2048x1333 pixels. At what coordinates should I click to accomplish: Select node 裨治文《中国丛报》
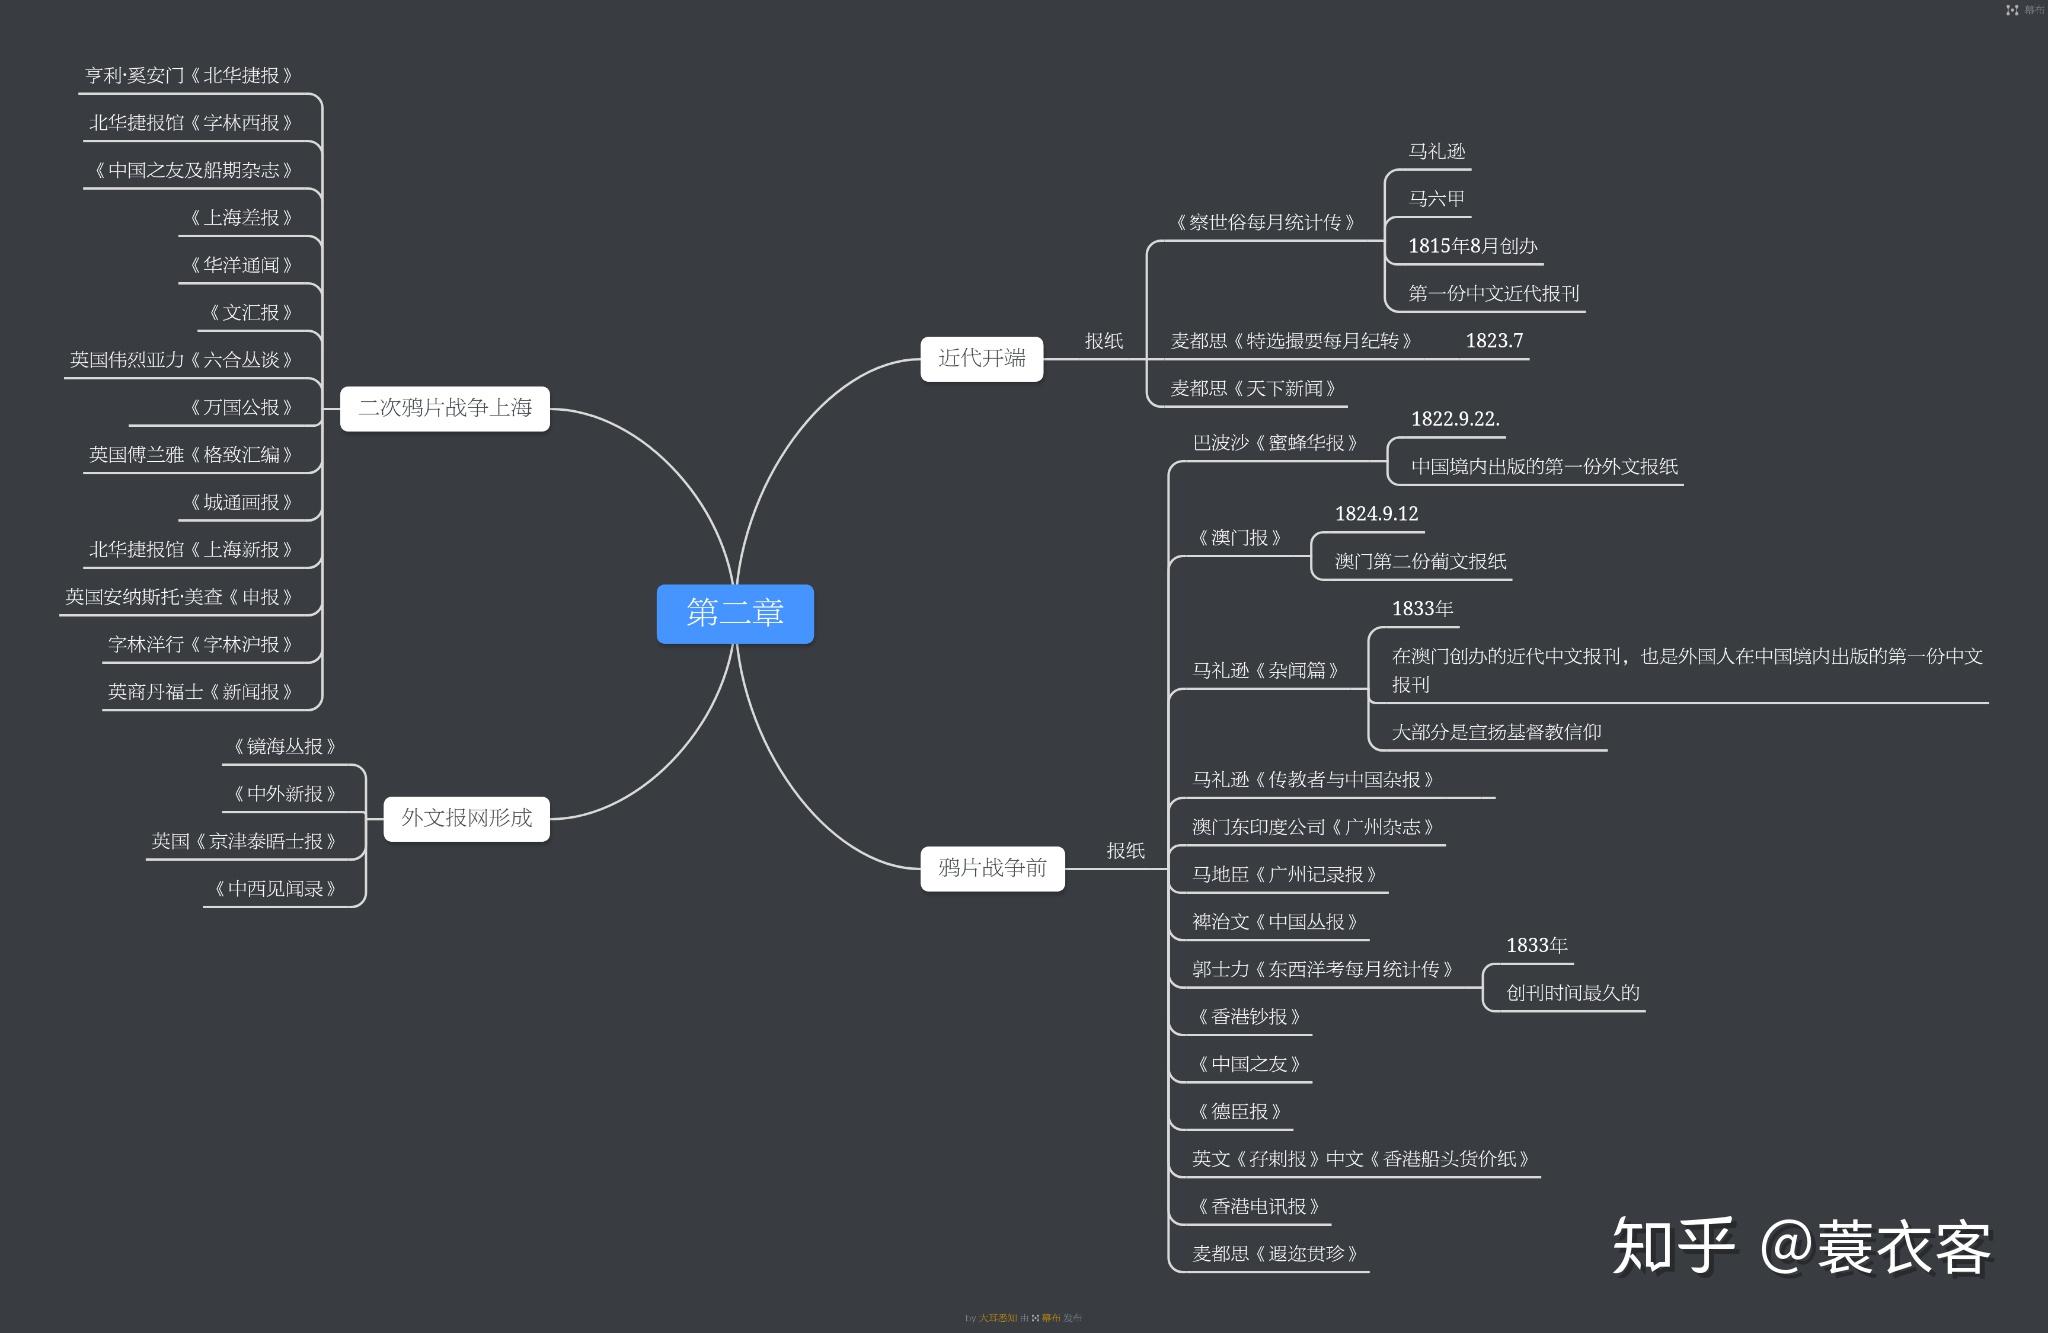[1277, 922]
